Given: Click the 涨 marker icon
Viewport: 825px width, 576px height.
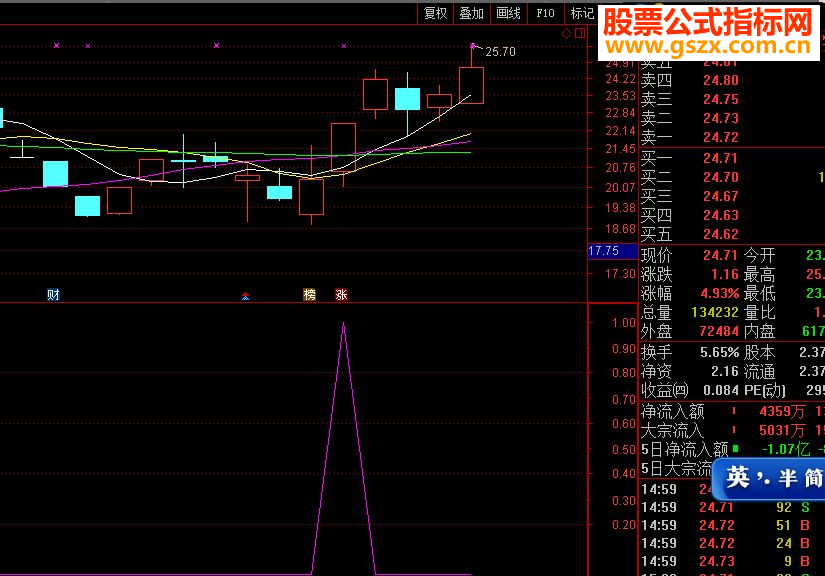Looking at the screenshot, I should pos(341,295).
